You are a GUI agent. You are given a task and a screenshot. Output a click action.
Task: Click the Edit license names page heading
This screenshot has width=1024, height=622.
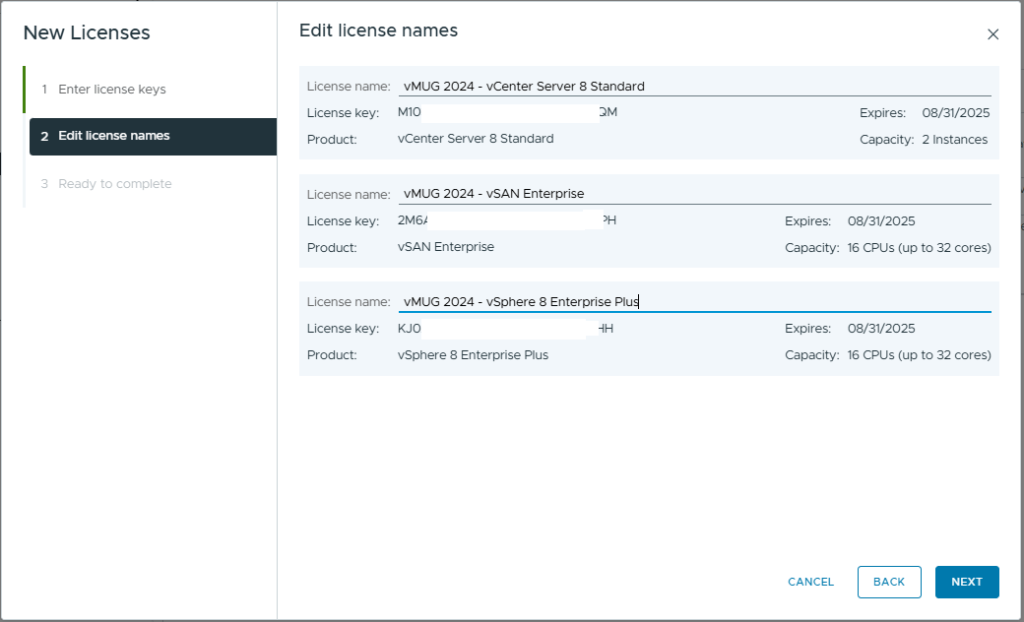(378, 31)
